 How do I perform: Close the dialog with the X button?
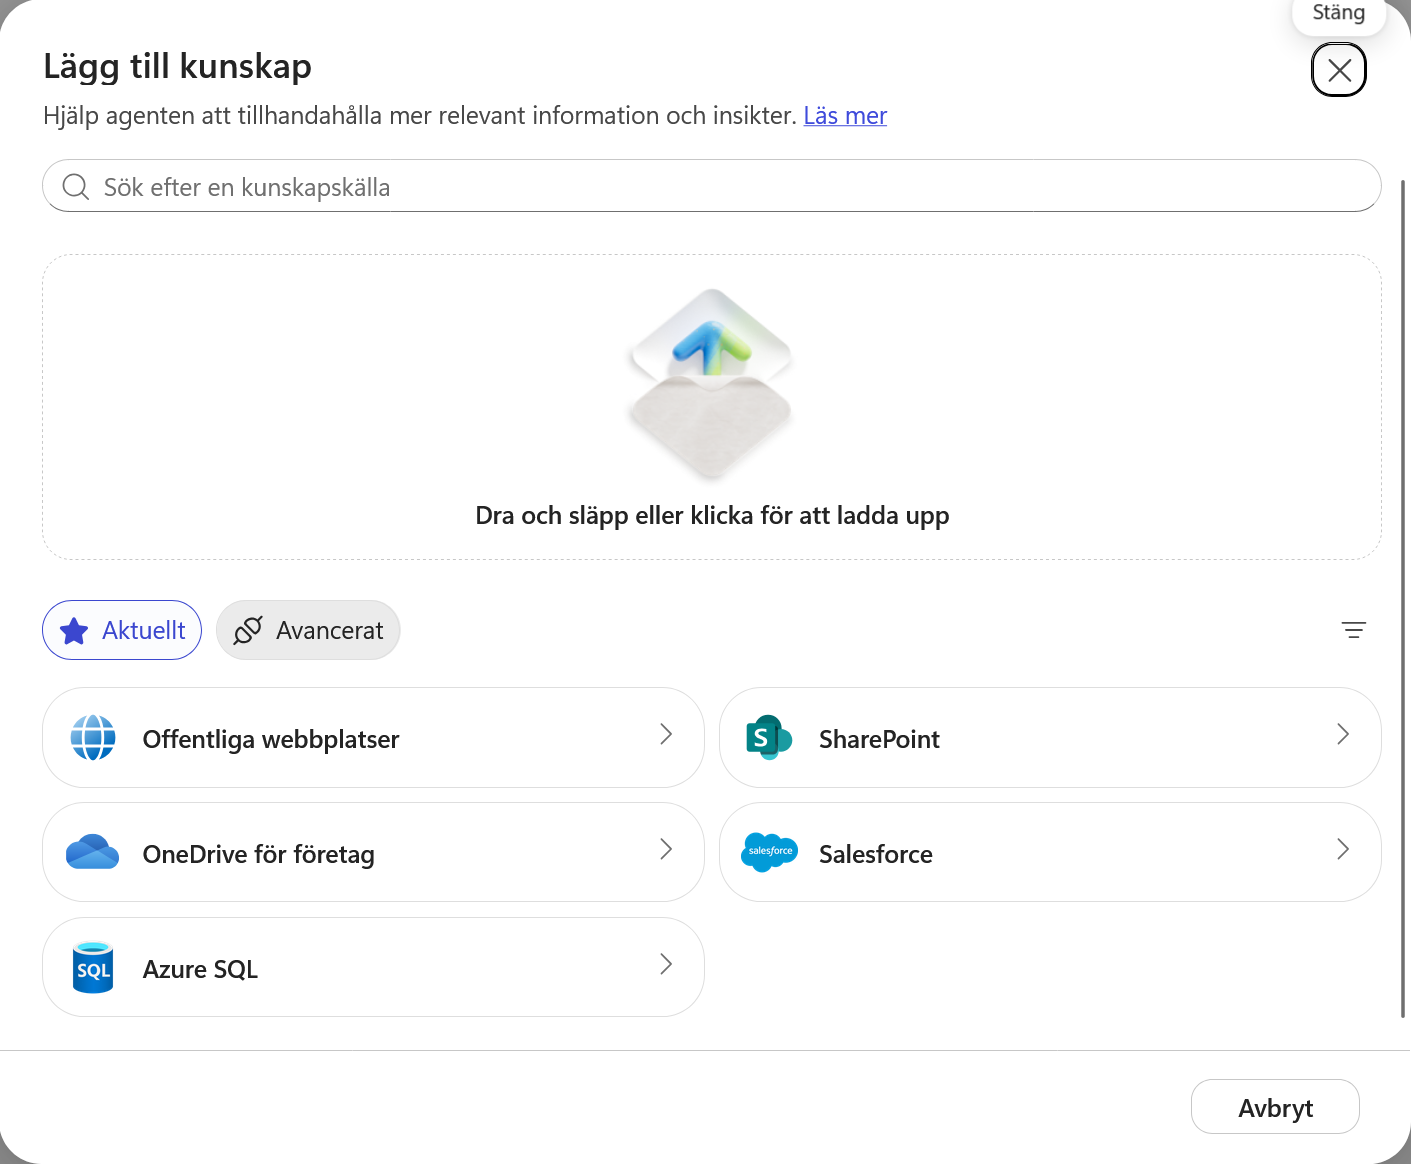tap(1339, 70)
